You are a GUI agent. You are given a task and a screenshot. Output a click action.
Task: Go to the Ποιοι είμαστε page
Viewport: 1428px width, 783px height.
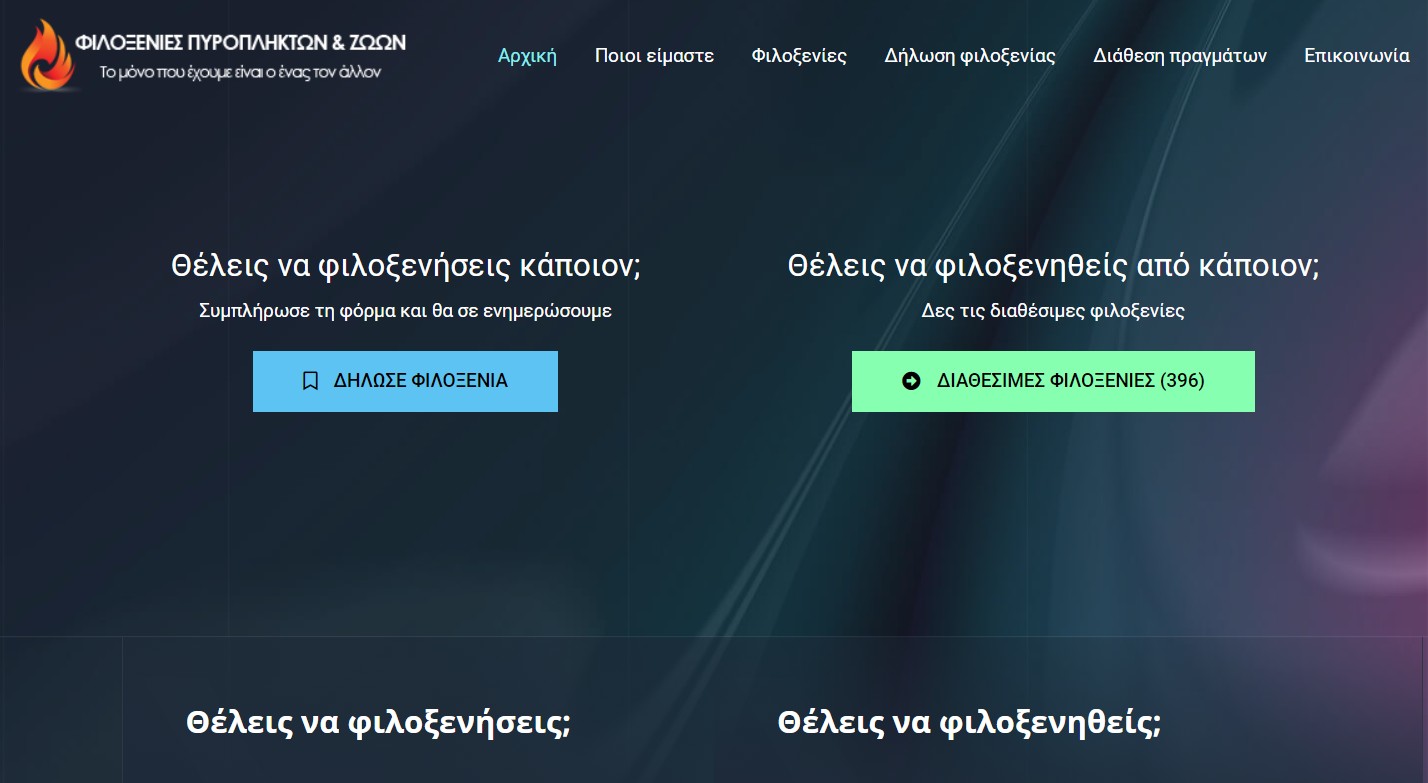(x=654, y=56)
